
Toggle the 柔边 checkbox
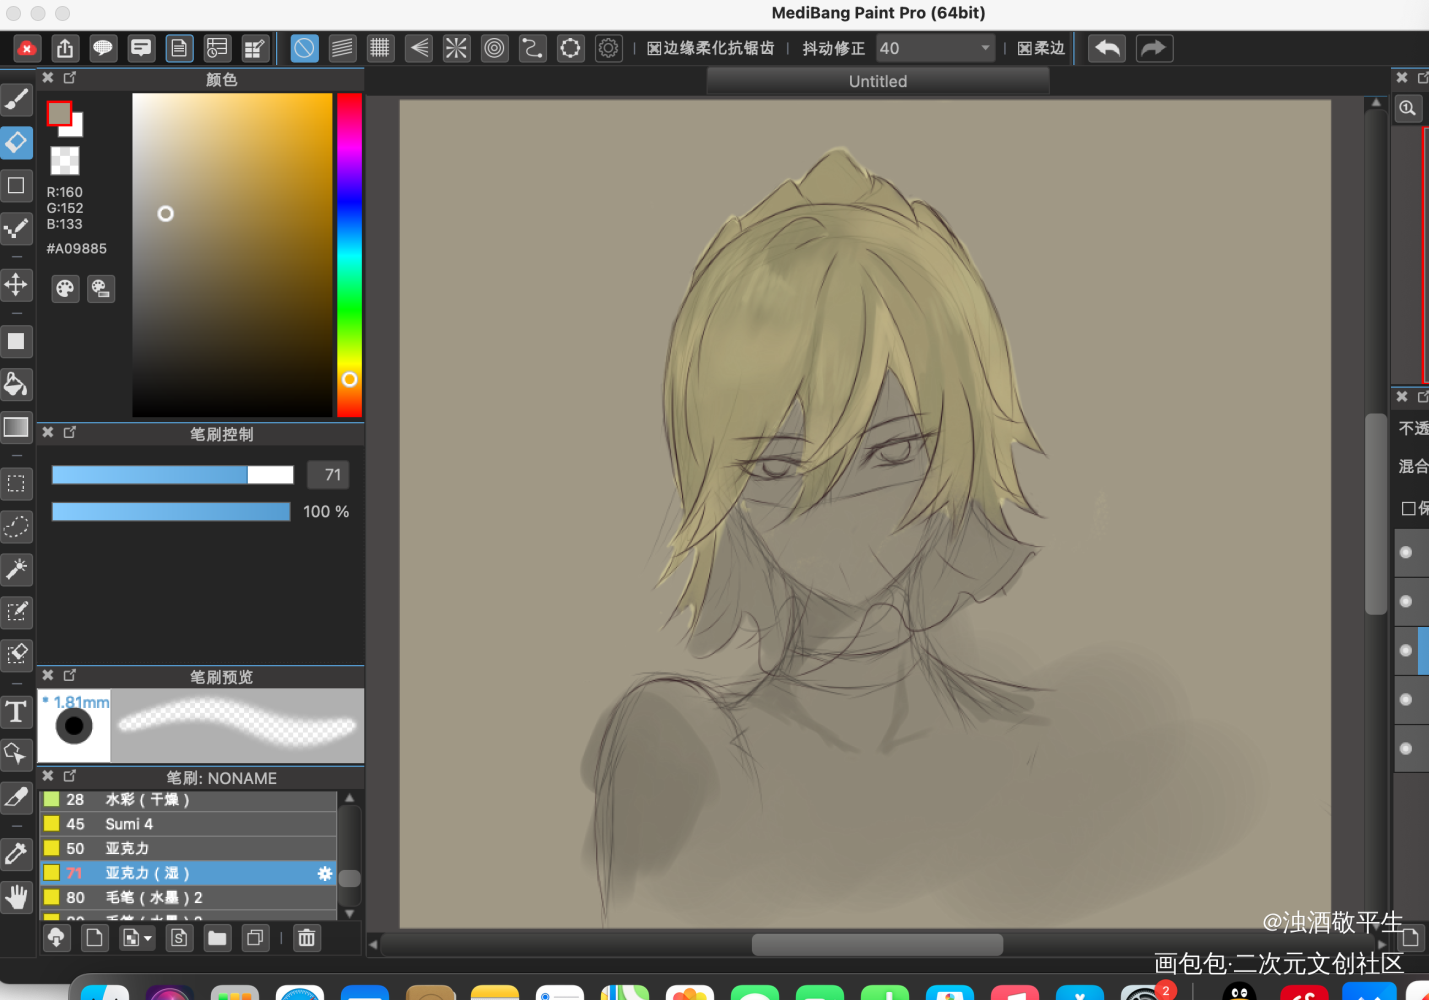1024,48
